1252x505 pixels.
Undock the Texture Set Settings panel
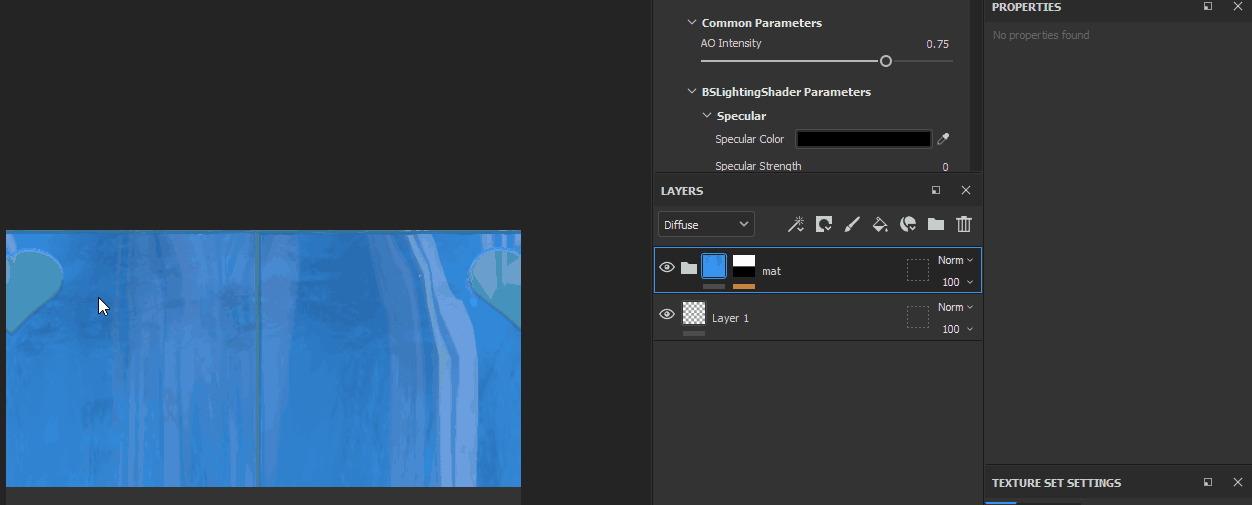coord(1208,482)
